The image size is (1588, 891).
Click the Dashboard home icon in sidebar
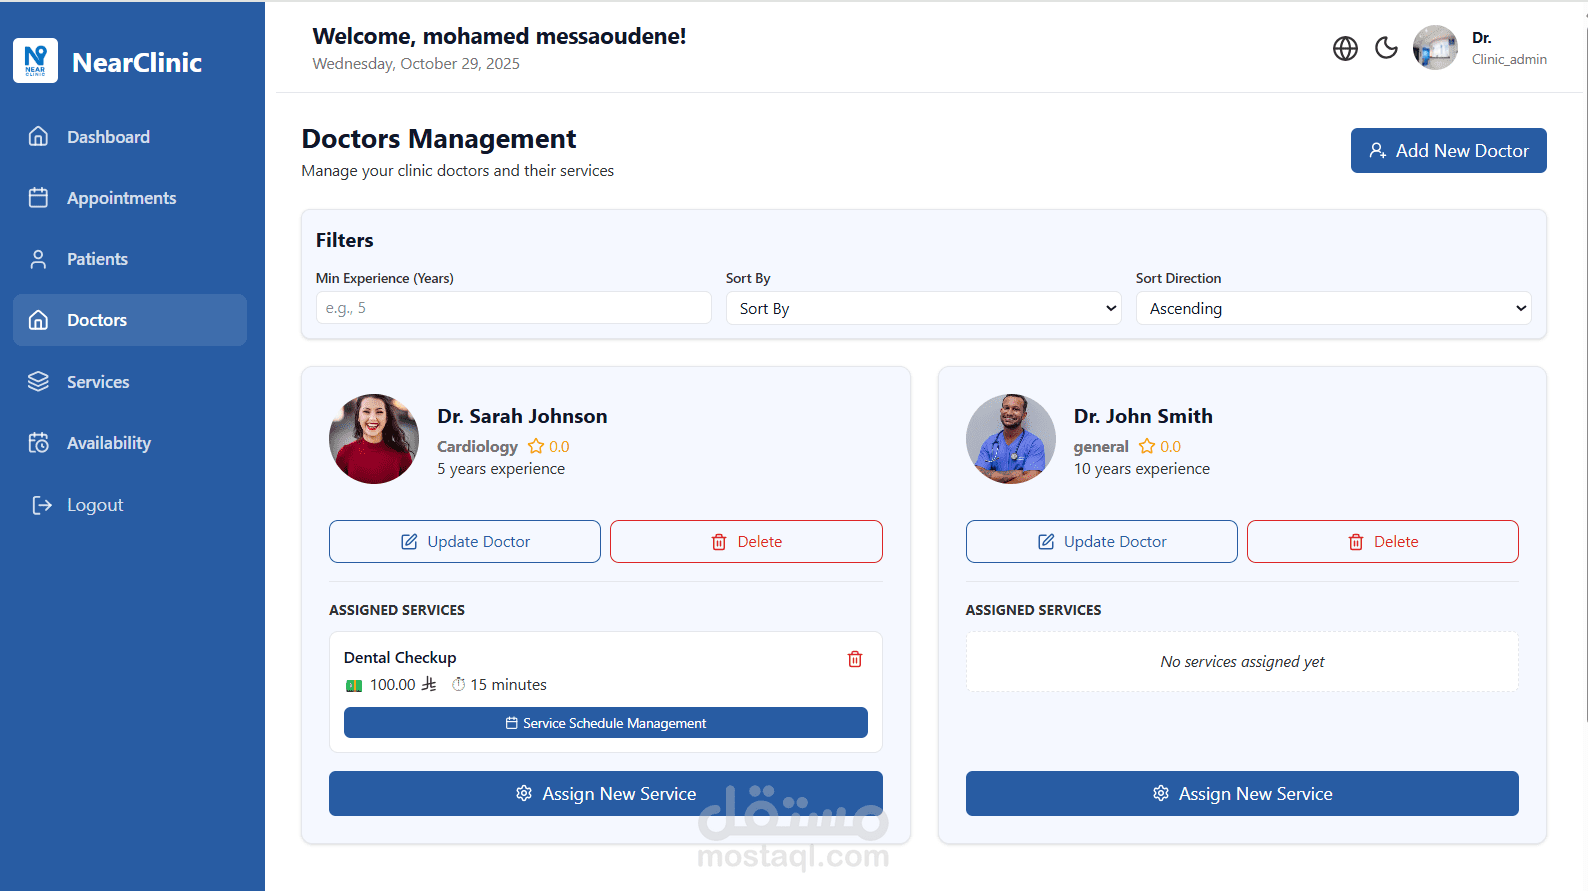point(38,136)
